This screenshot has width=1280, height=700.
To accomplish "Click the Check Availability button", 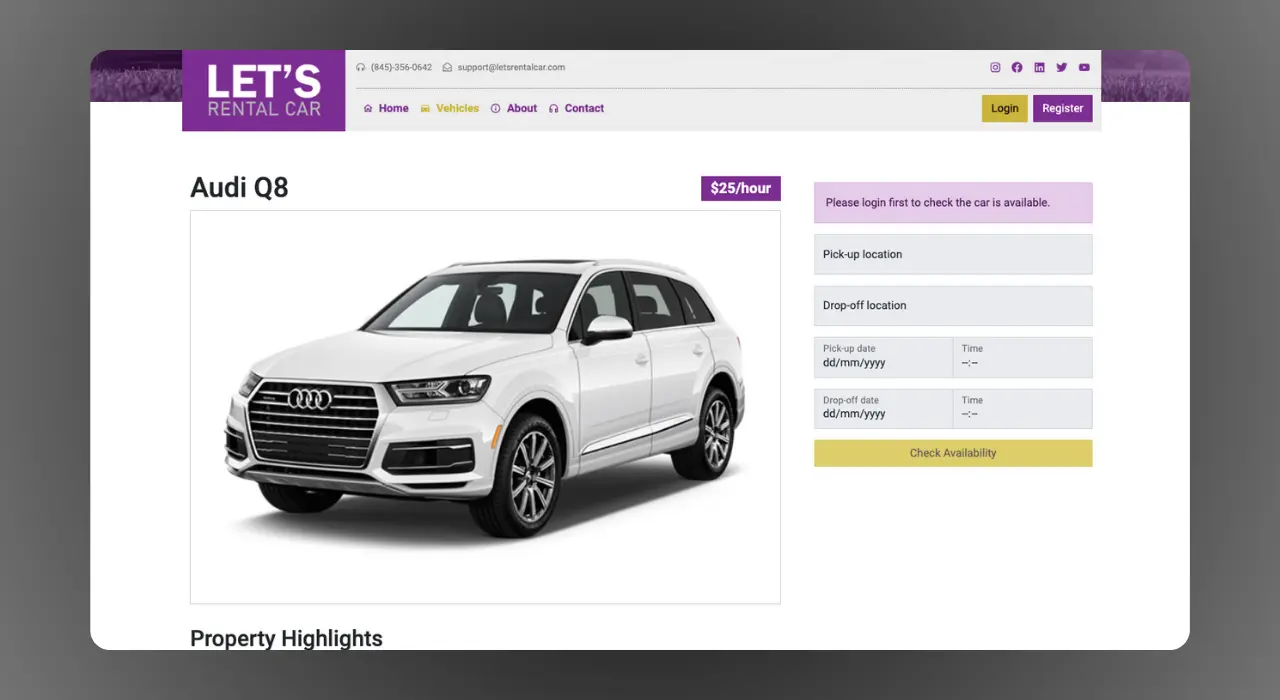I will click(x=953, y=453).
